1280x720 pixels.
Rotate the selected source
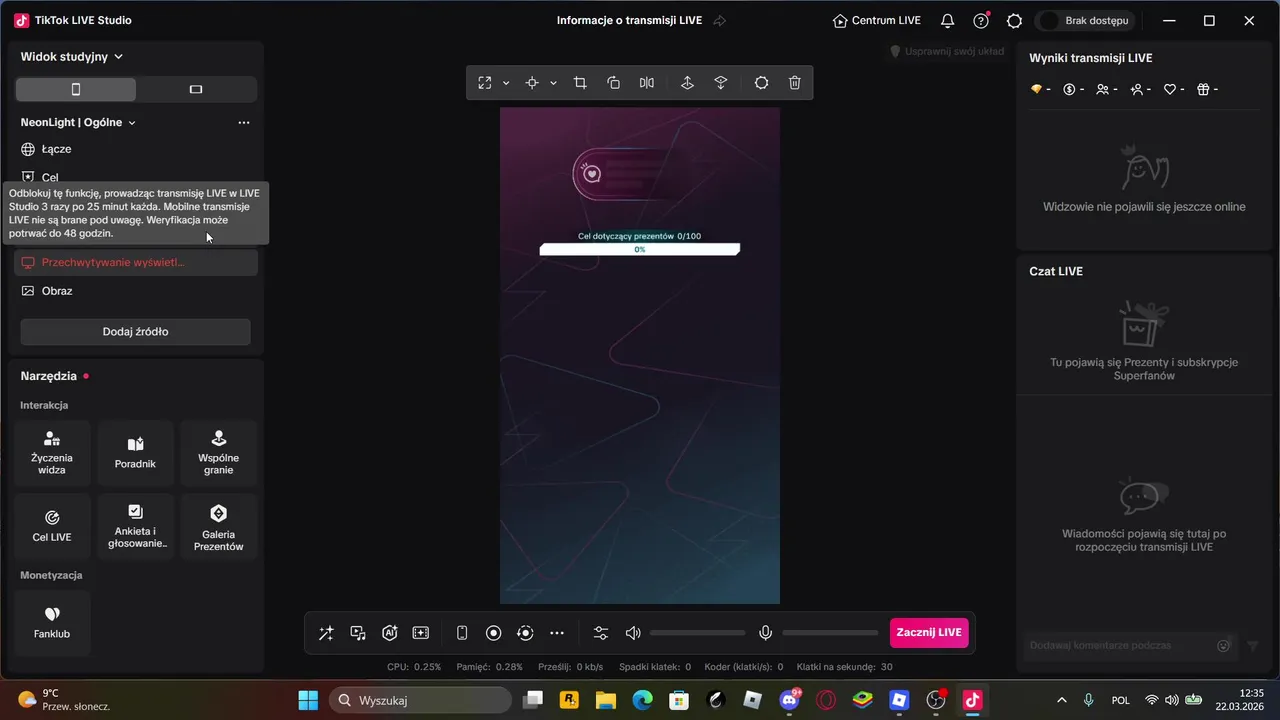click(x=614, y=83)
